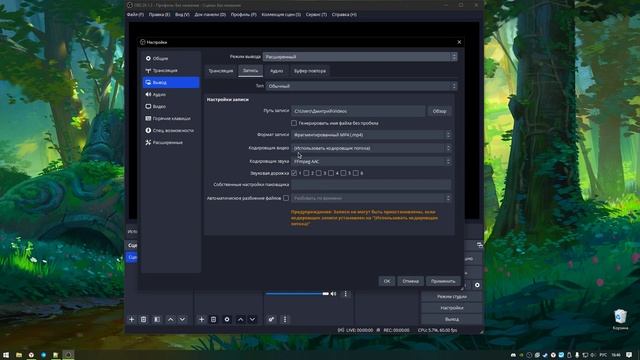Switch to the Трансляция output tab

pyautogui.click(x=221, y=71)
